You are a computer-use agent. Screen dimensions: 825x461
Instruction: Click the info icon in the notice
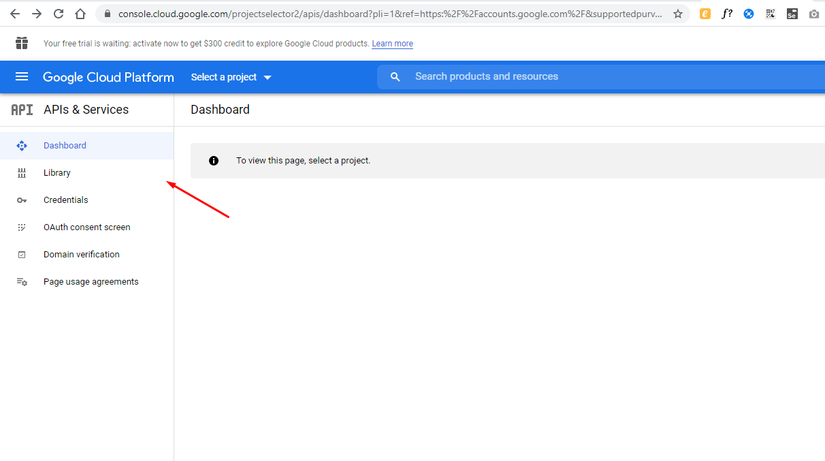[214, 161]
